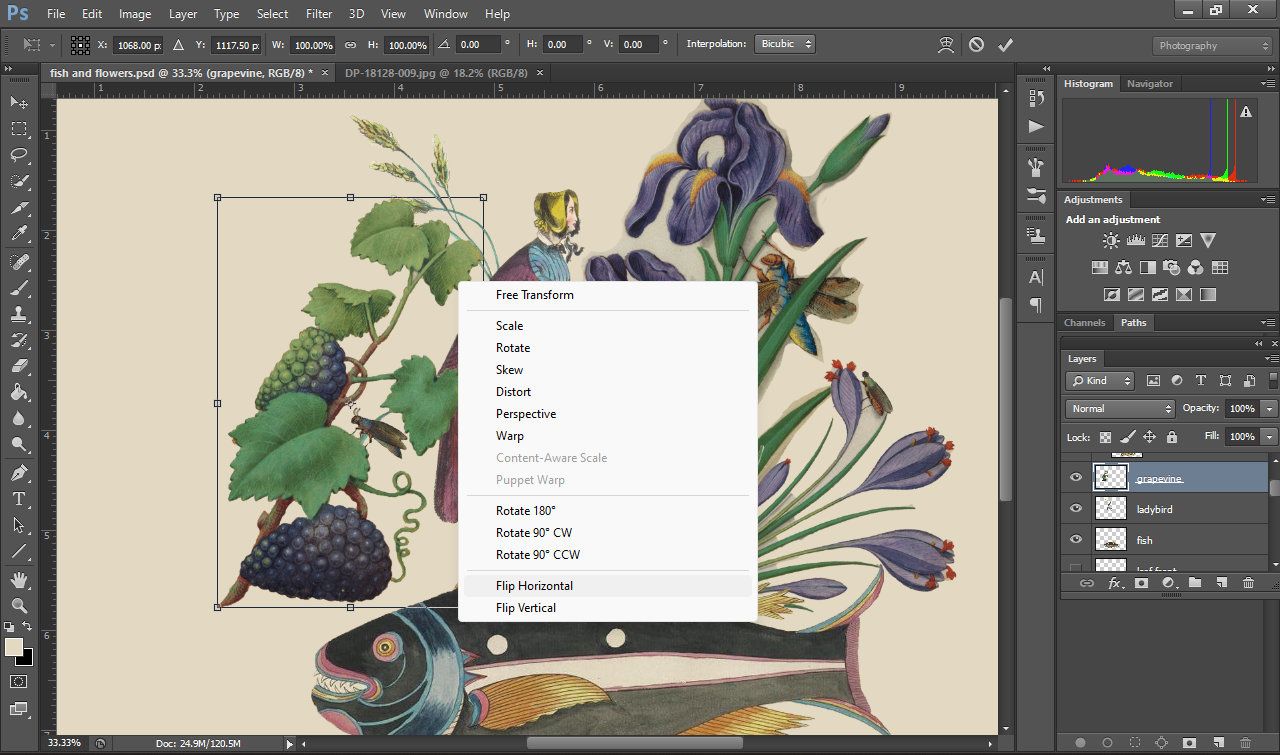Select the Lasso tool

point(19,155)
